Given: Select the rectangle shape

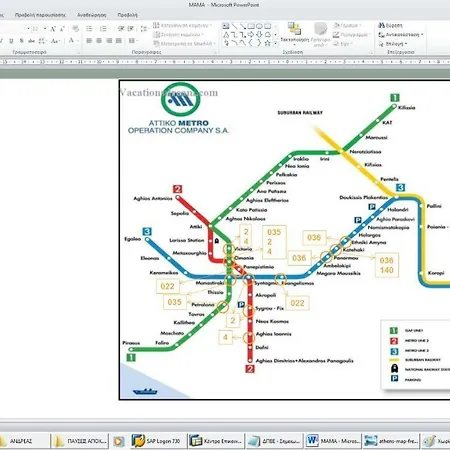Looking at the screenshot, I should [x=251, y=26].
